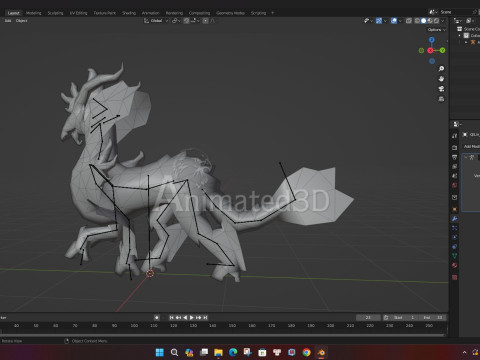Open the Output properties tab
This screenshot has height=360, width=480.
click(x=455, y=157)
